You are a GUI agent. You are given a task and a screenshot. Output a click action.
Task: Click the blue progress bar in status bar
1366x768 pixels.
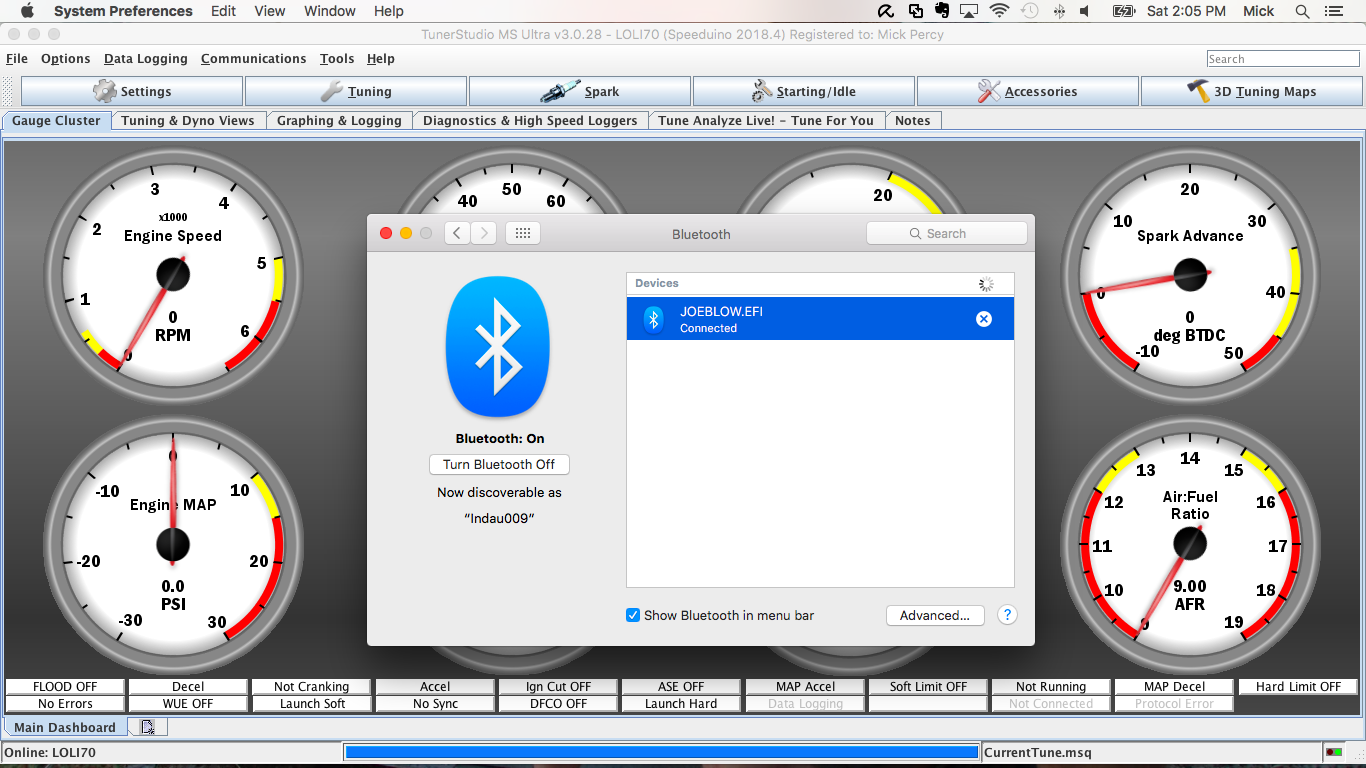point(661,752)
